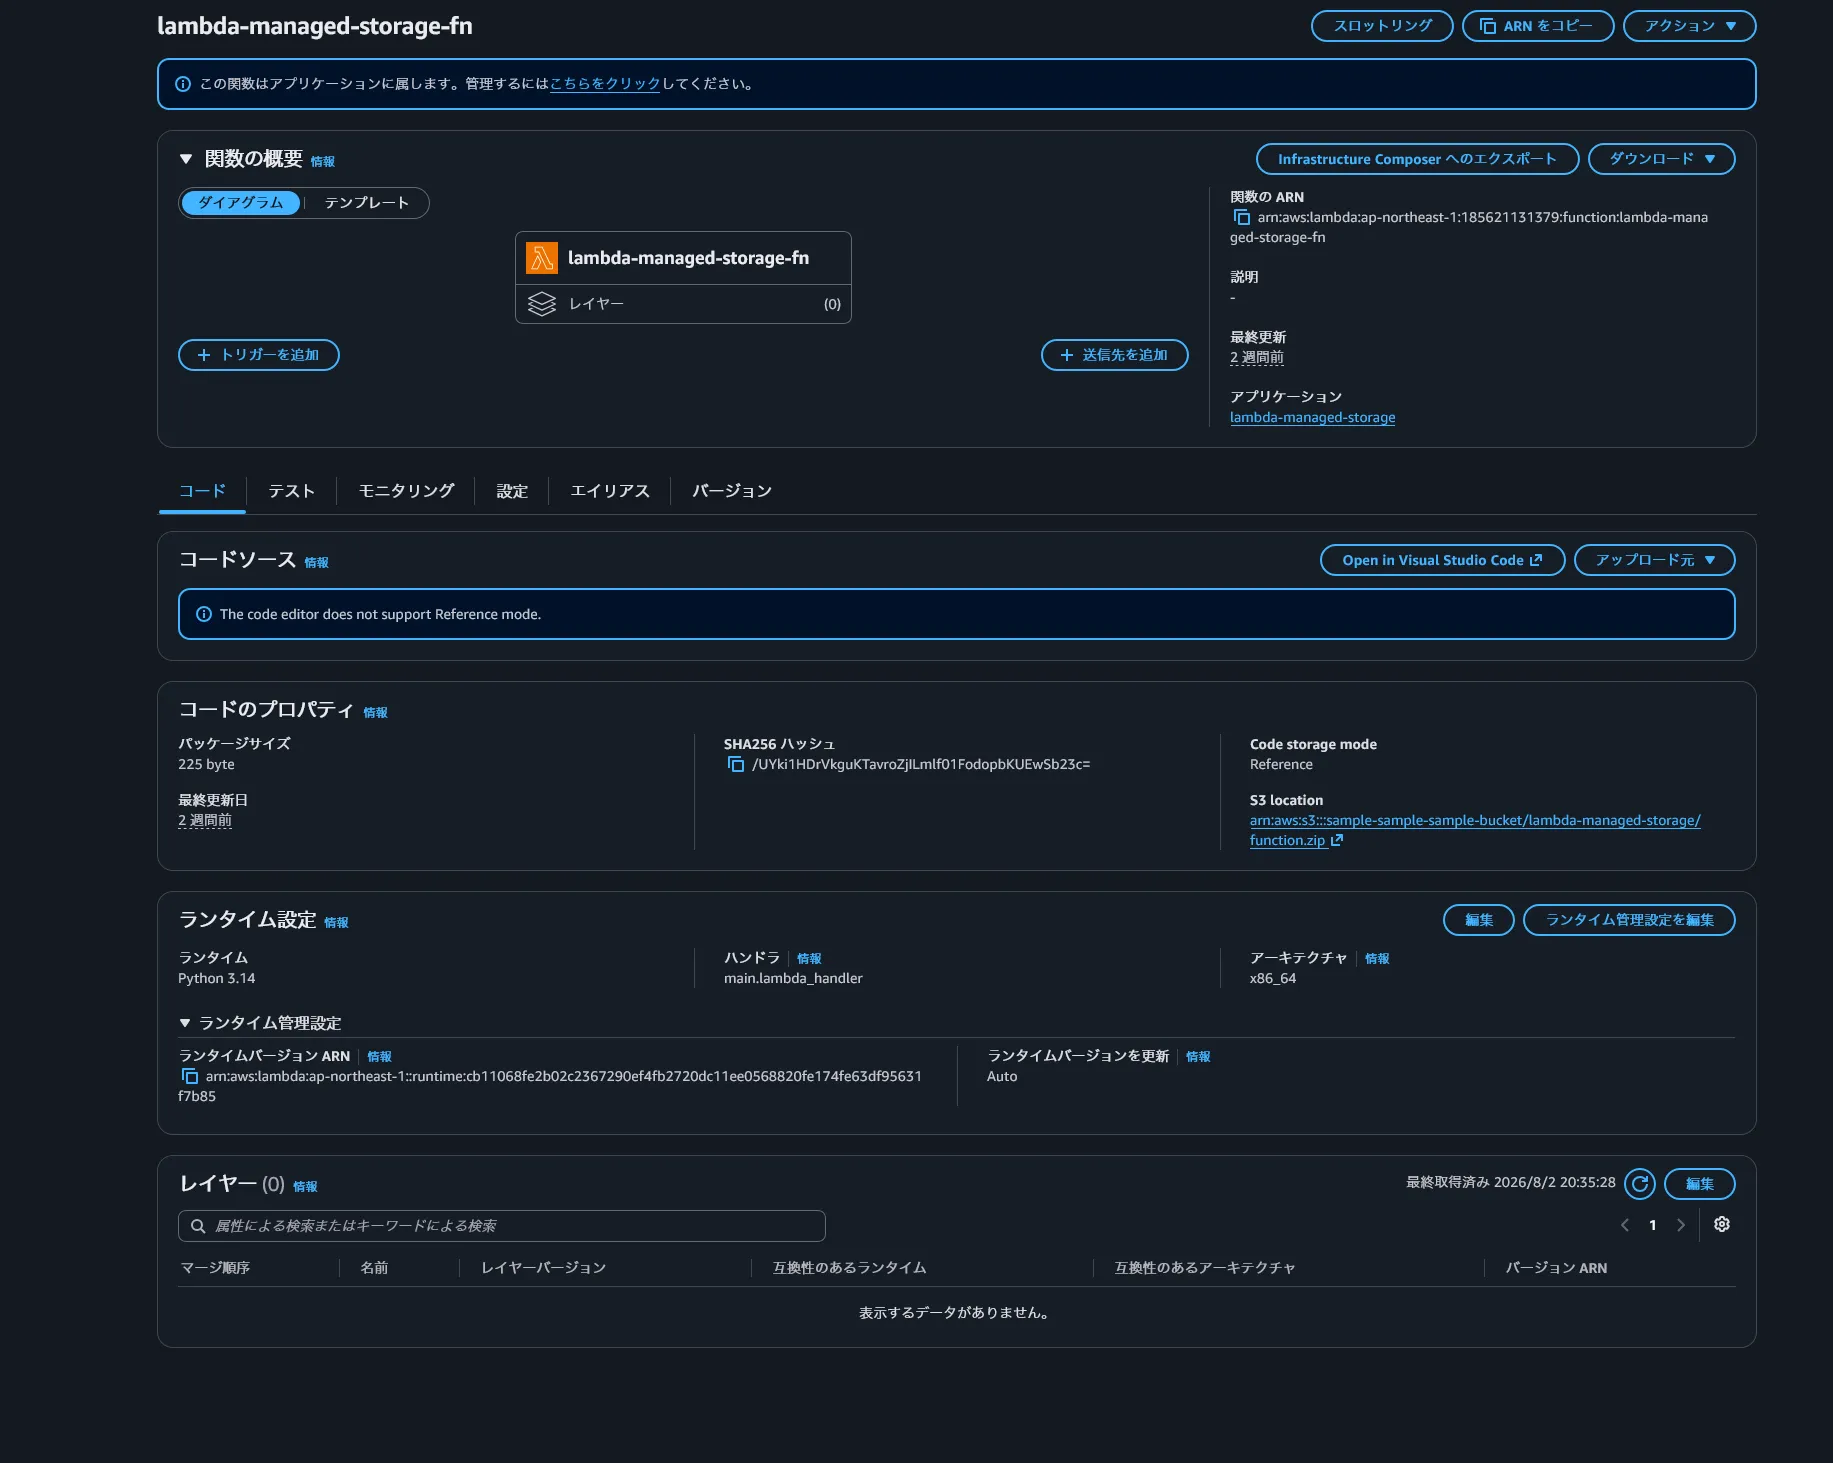1833x1463 pixels.
Task: Collapse the runtime management settings section
Action: click(184, 1023)
